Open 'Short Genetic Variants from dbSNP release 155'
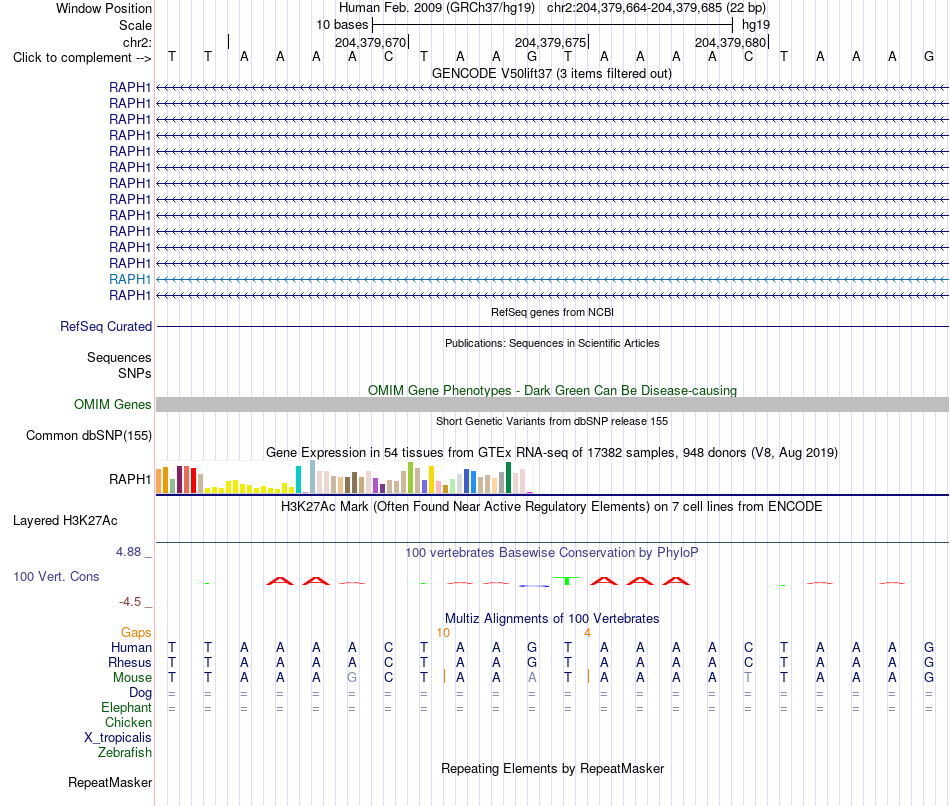Viewport: 950px width, 806px height. [552, 421]
